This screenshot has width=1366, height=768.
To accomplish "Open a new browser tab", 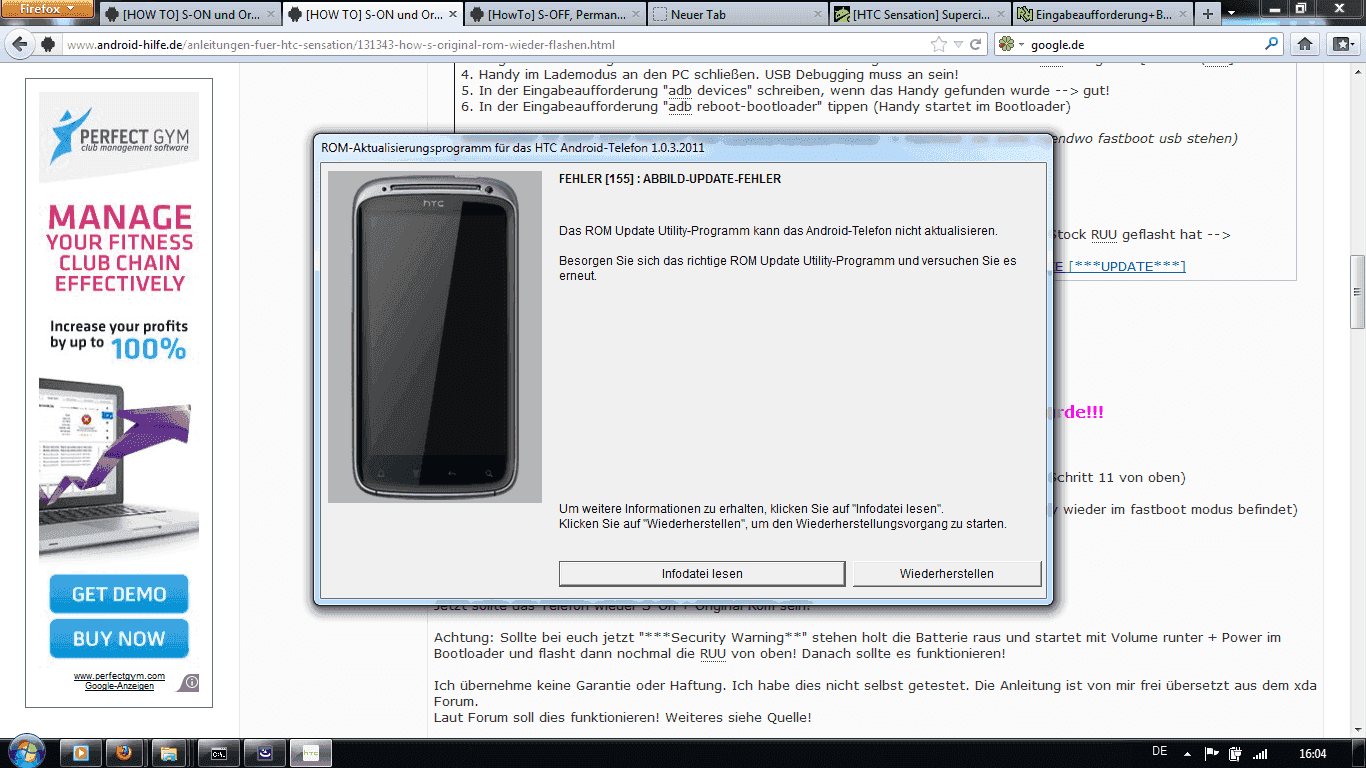I will tap(1208, 14).
